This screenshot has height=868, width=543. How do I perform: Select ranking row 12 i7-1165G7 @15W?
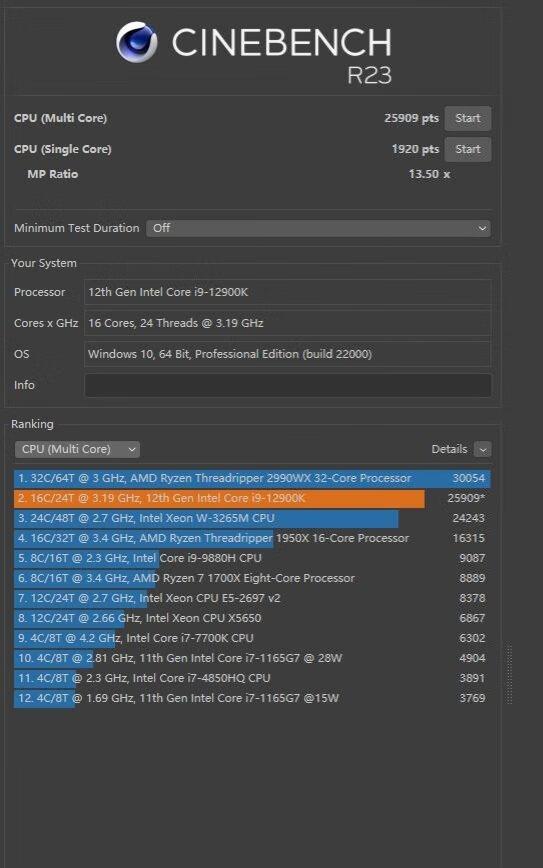click(x=252, y=698)
